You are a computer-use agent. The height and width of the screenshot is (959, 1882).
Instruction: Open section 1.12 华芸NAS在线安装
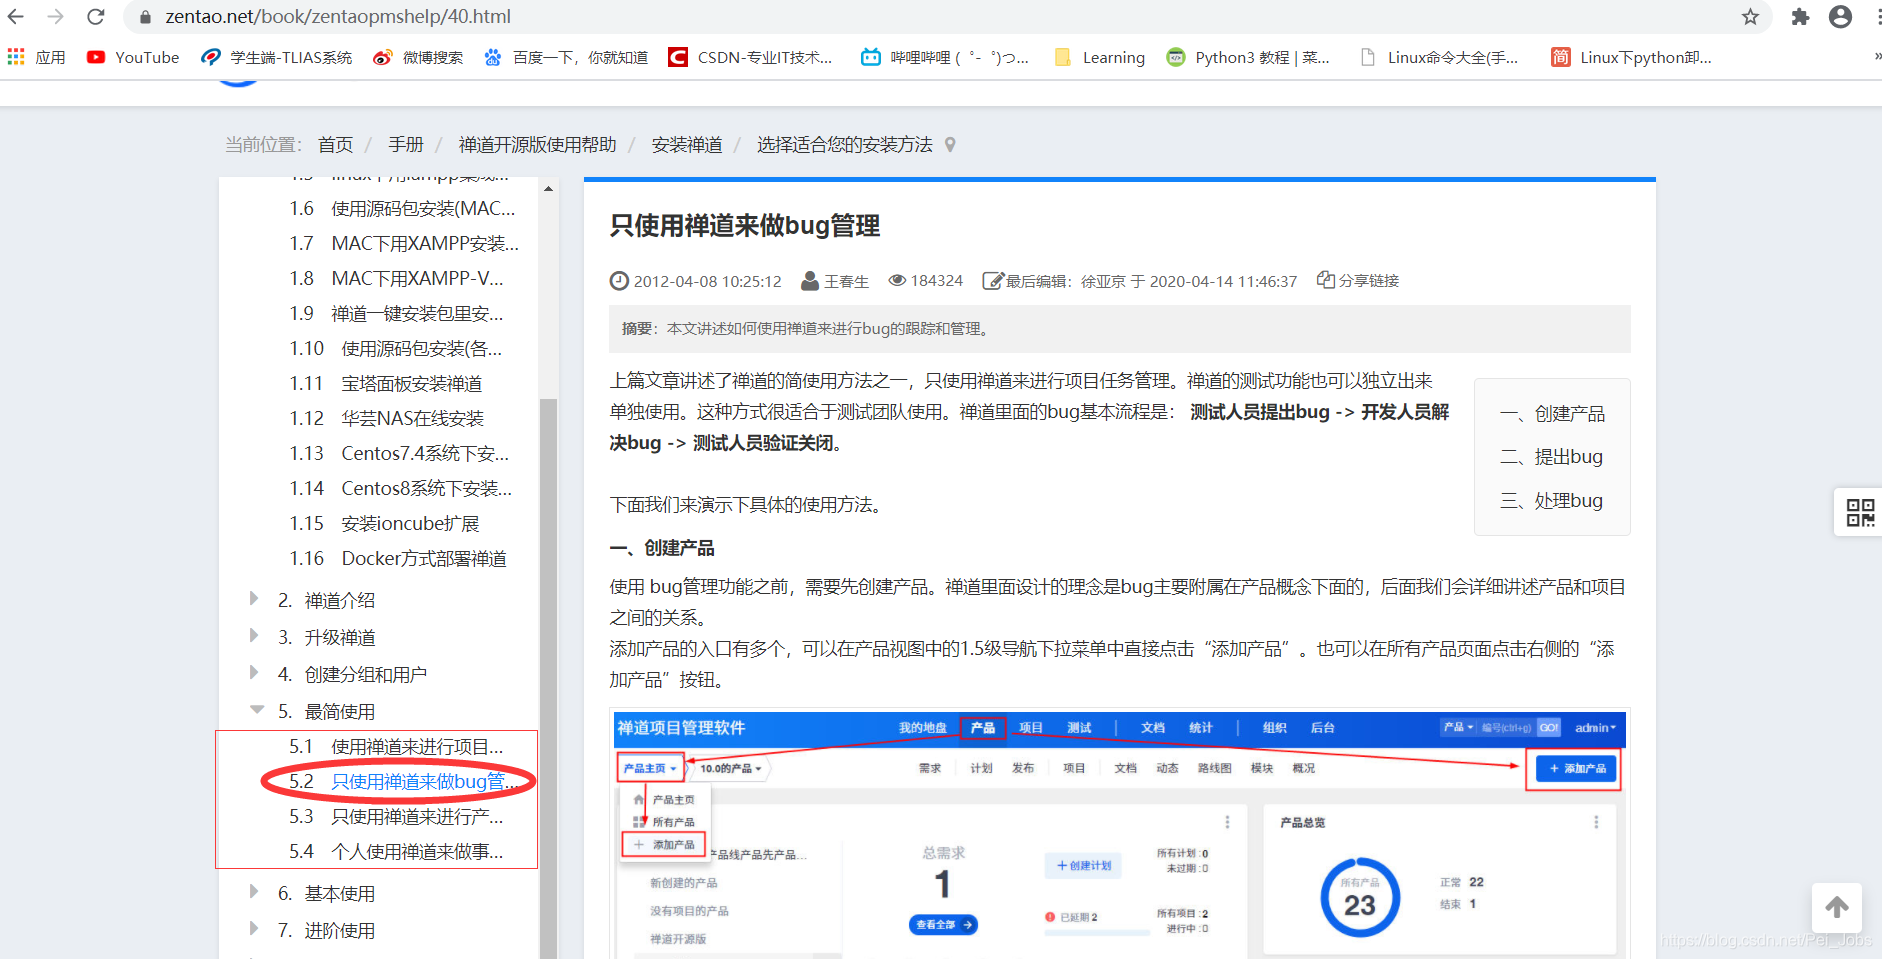[x=387, y=419]
